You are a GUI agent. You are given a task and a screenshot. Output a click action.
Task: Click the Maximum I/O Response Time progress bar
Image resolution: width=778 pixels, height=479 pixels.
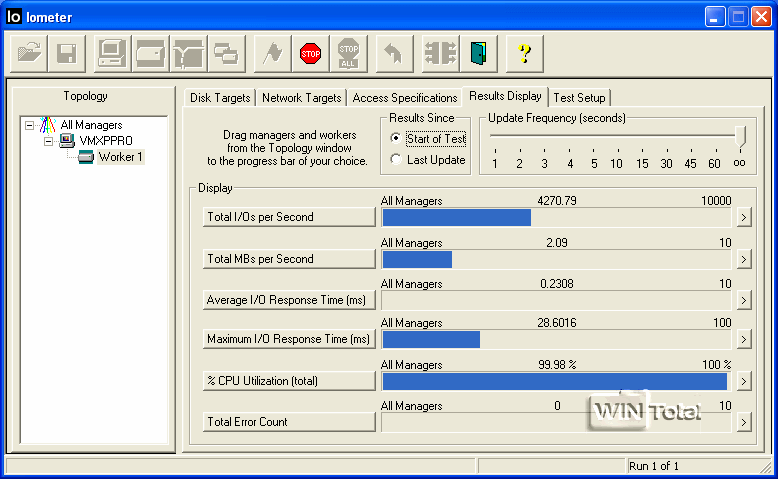tap(556, 340)
